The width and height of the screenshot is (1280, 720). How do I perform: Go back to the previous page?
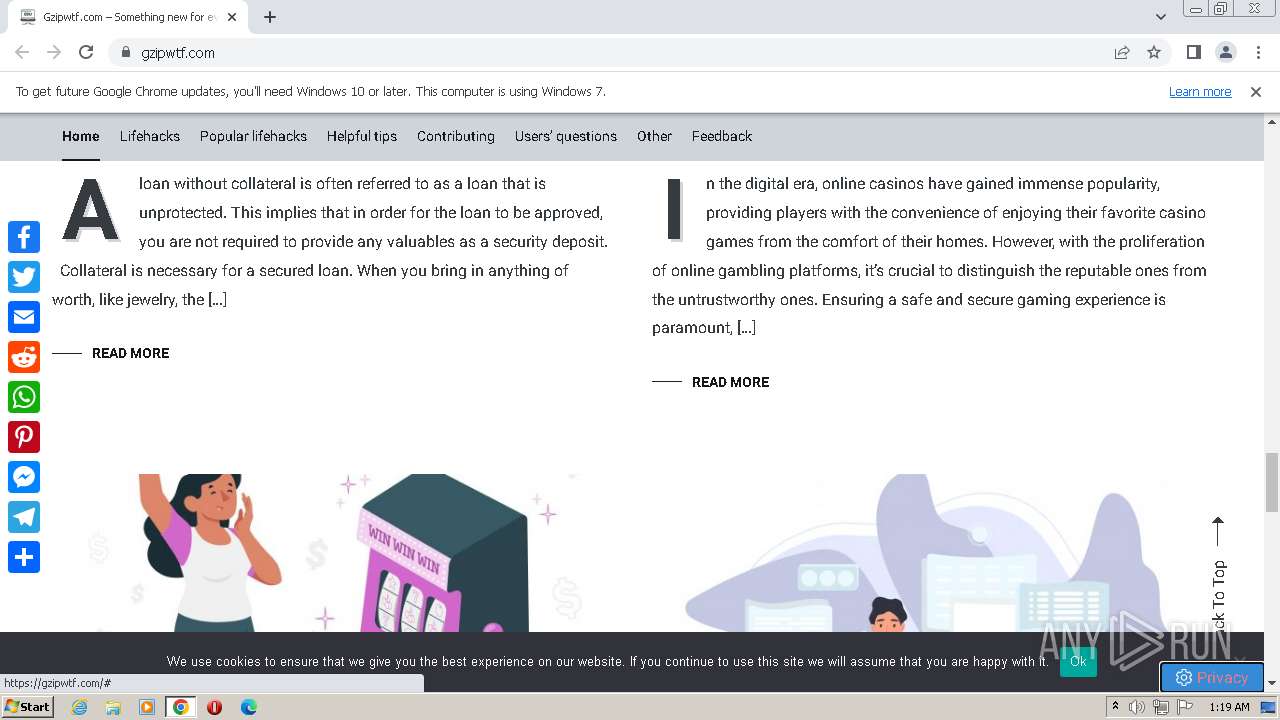[22, 52]
